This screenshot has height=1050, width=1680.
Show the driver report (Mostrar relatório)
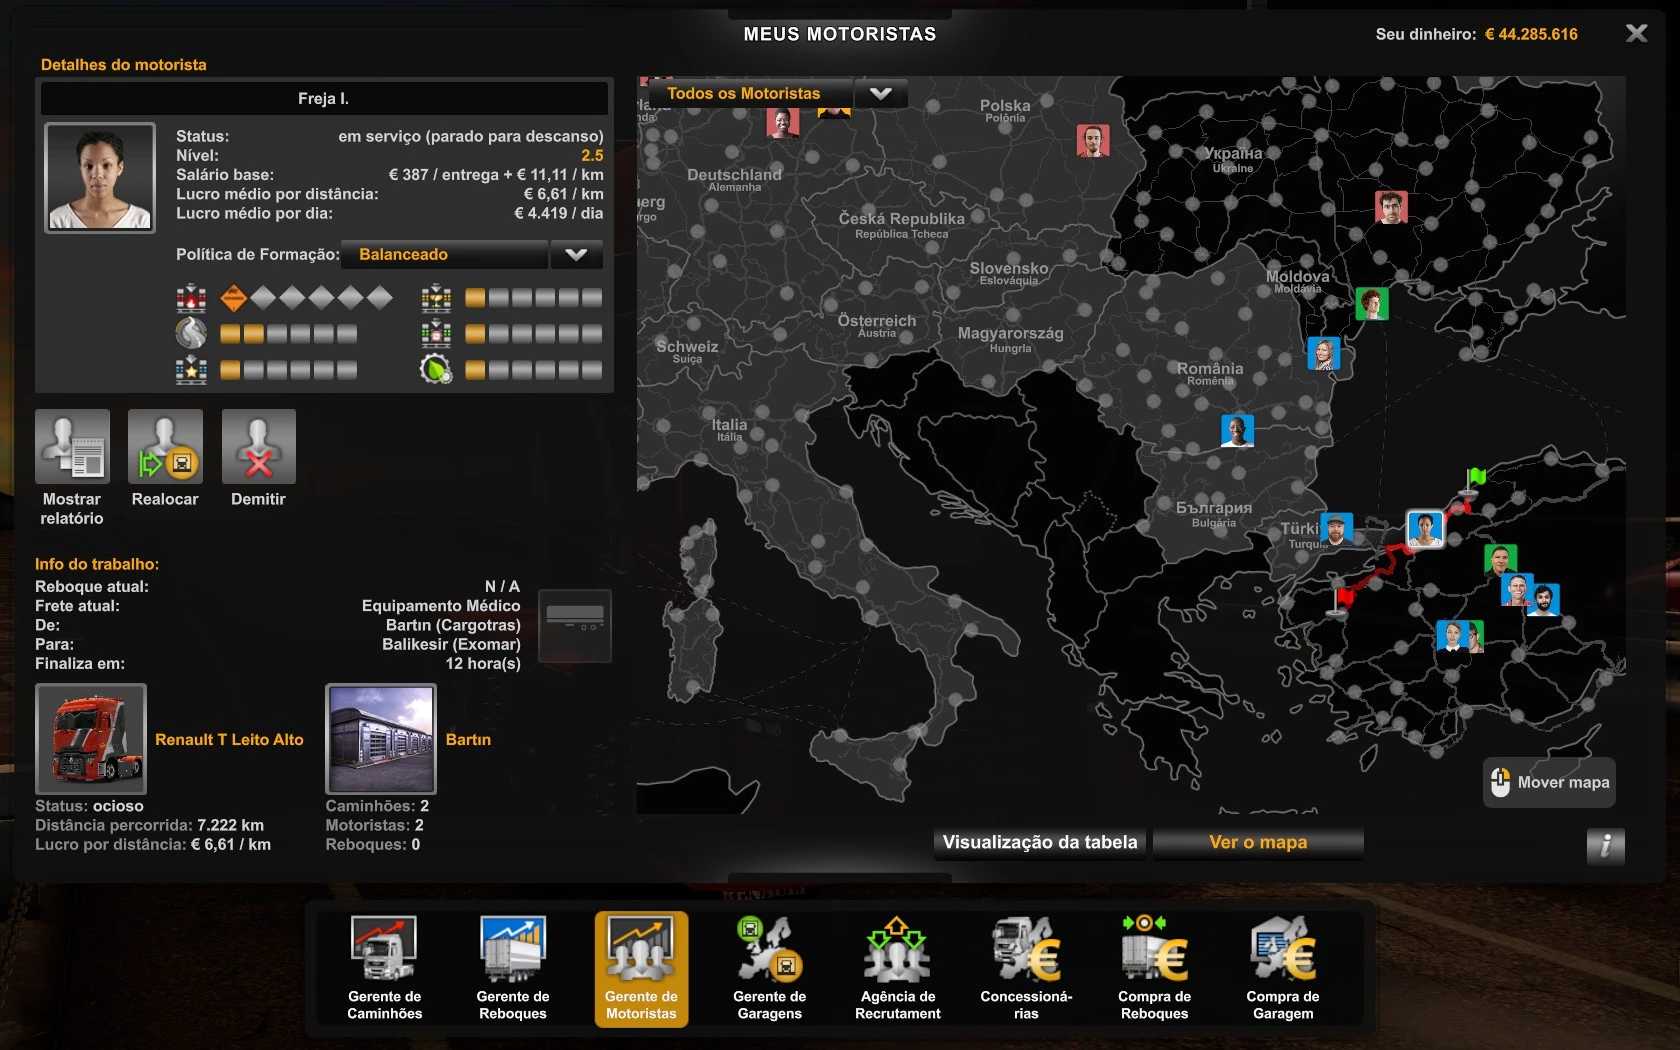(72, 448)
